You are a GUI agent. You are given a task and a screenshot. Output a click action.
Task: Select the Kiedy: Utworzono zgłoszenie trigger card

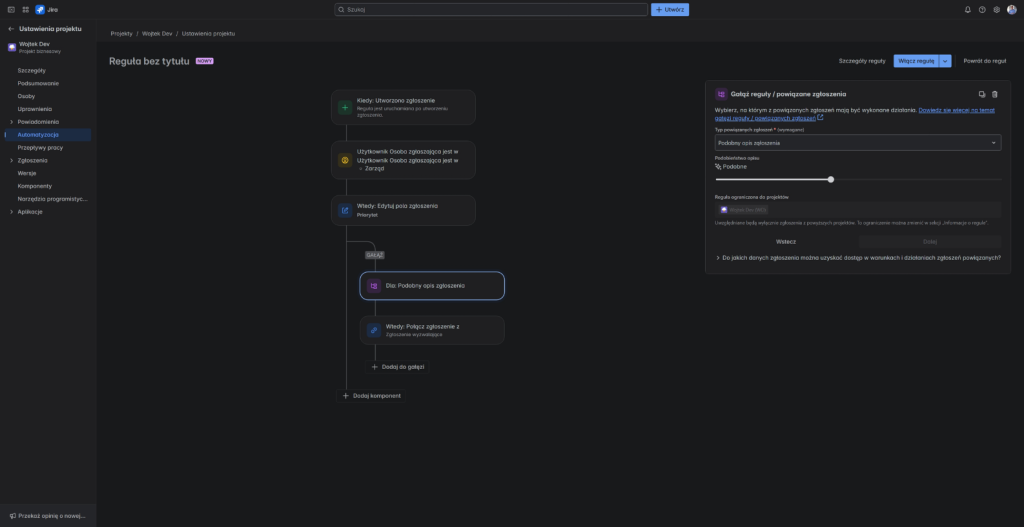point(403,107)
